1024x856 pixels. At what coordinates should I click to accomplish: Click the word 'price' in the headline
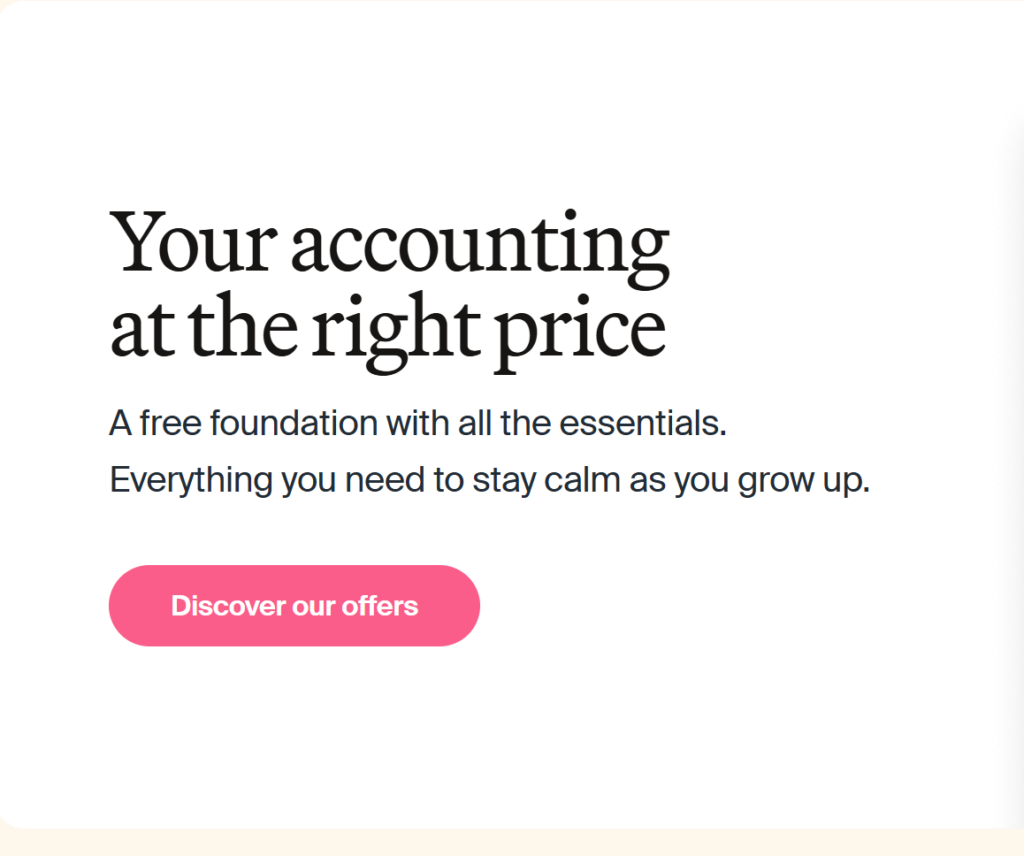[x=579, y=334]
